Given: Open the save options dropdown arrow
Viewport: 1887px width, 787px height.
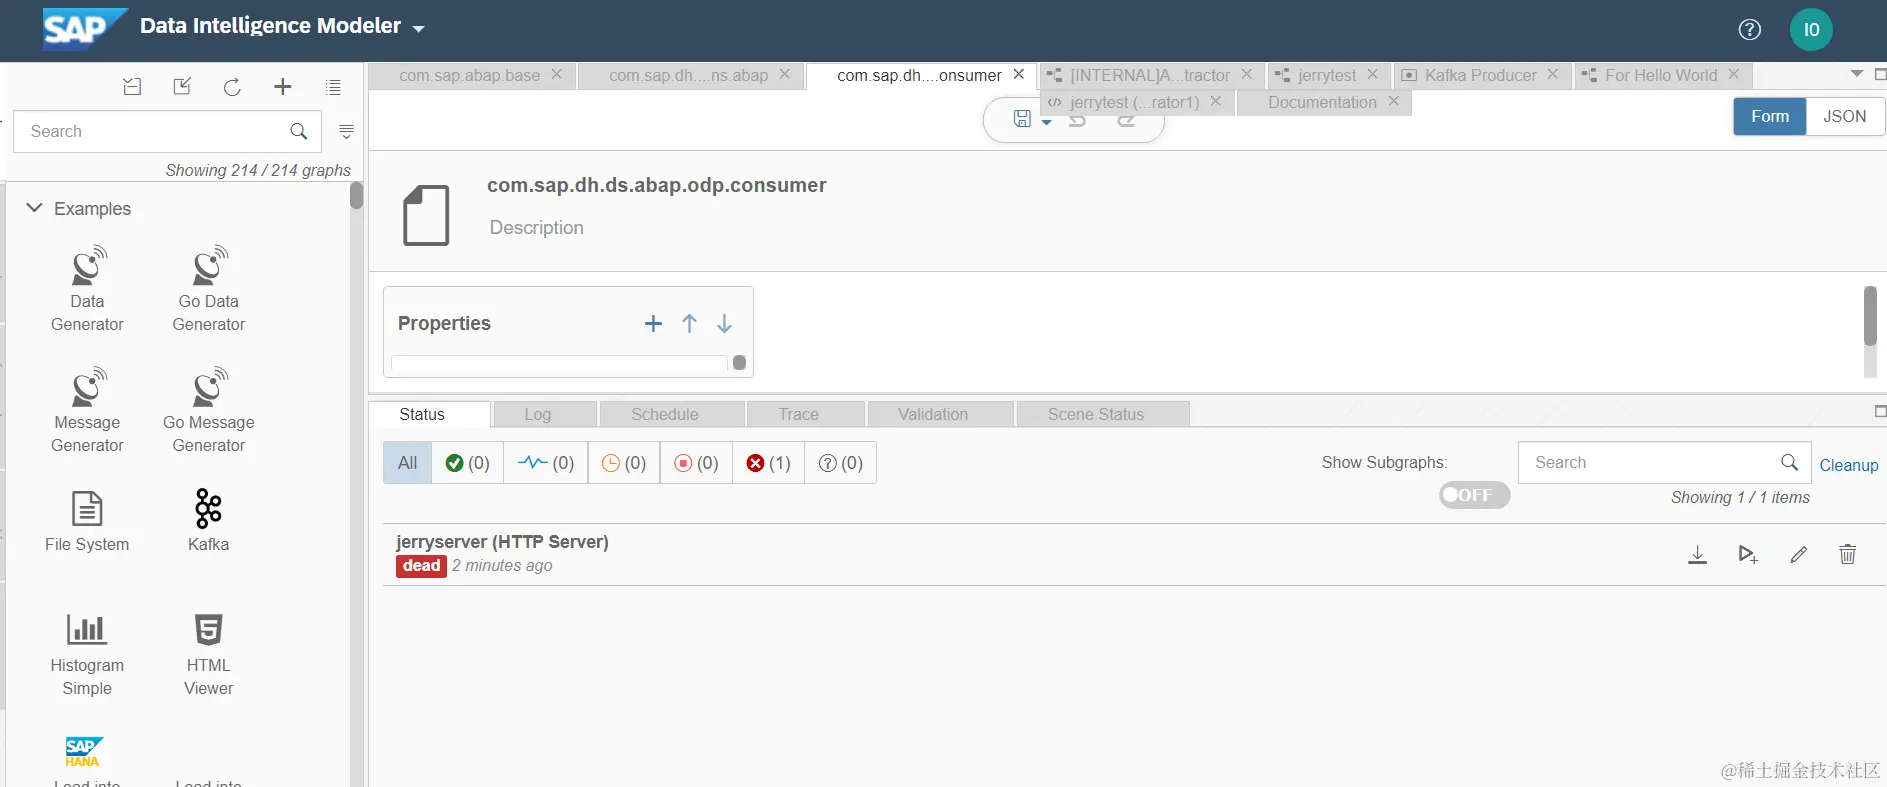Looking at the screenshot, I should click(1046, 122).
